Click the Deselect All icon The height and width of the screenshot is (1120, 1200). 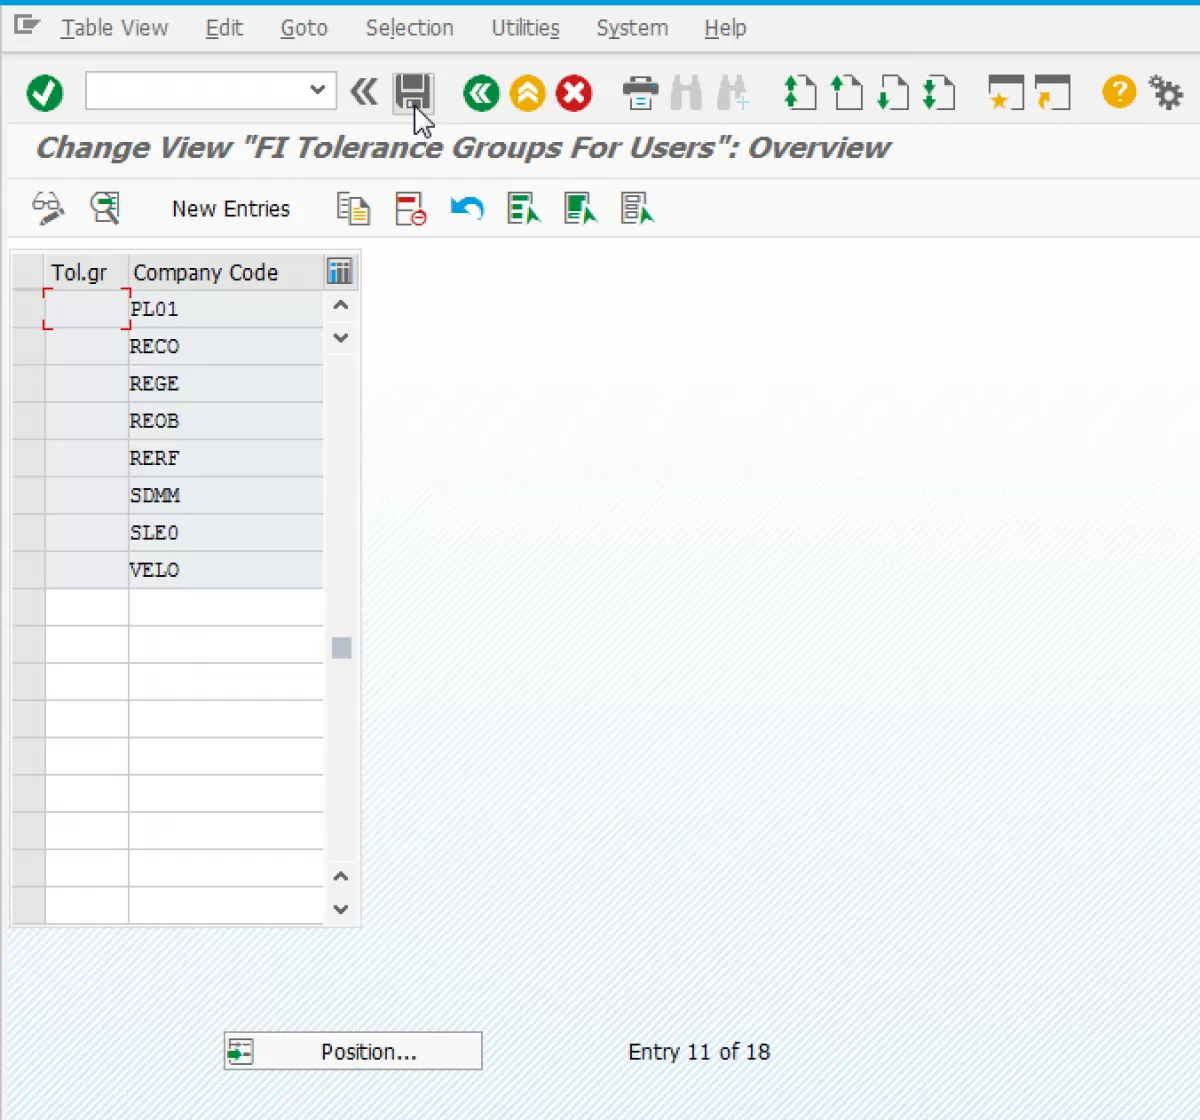point(637,208)
